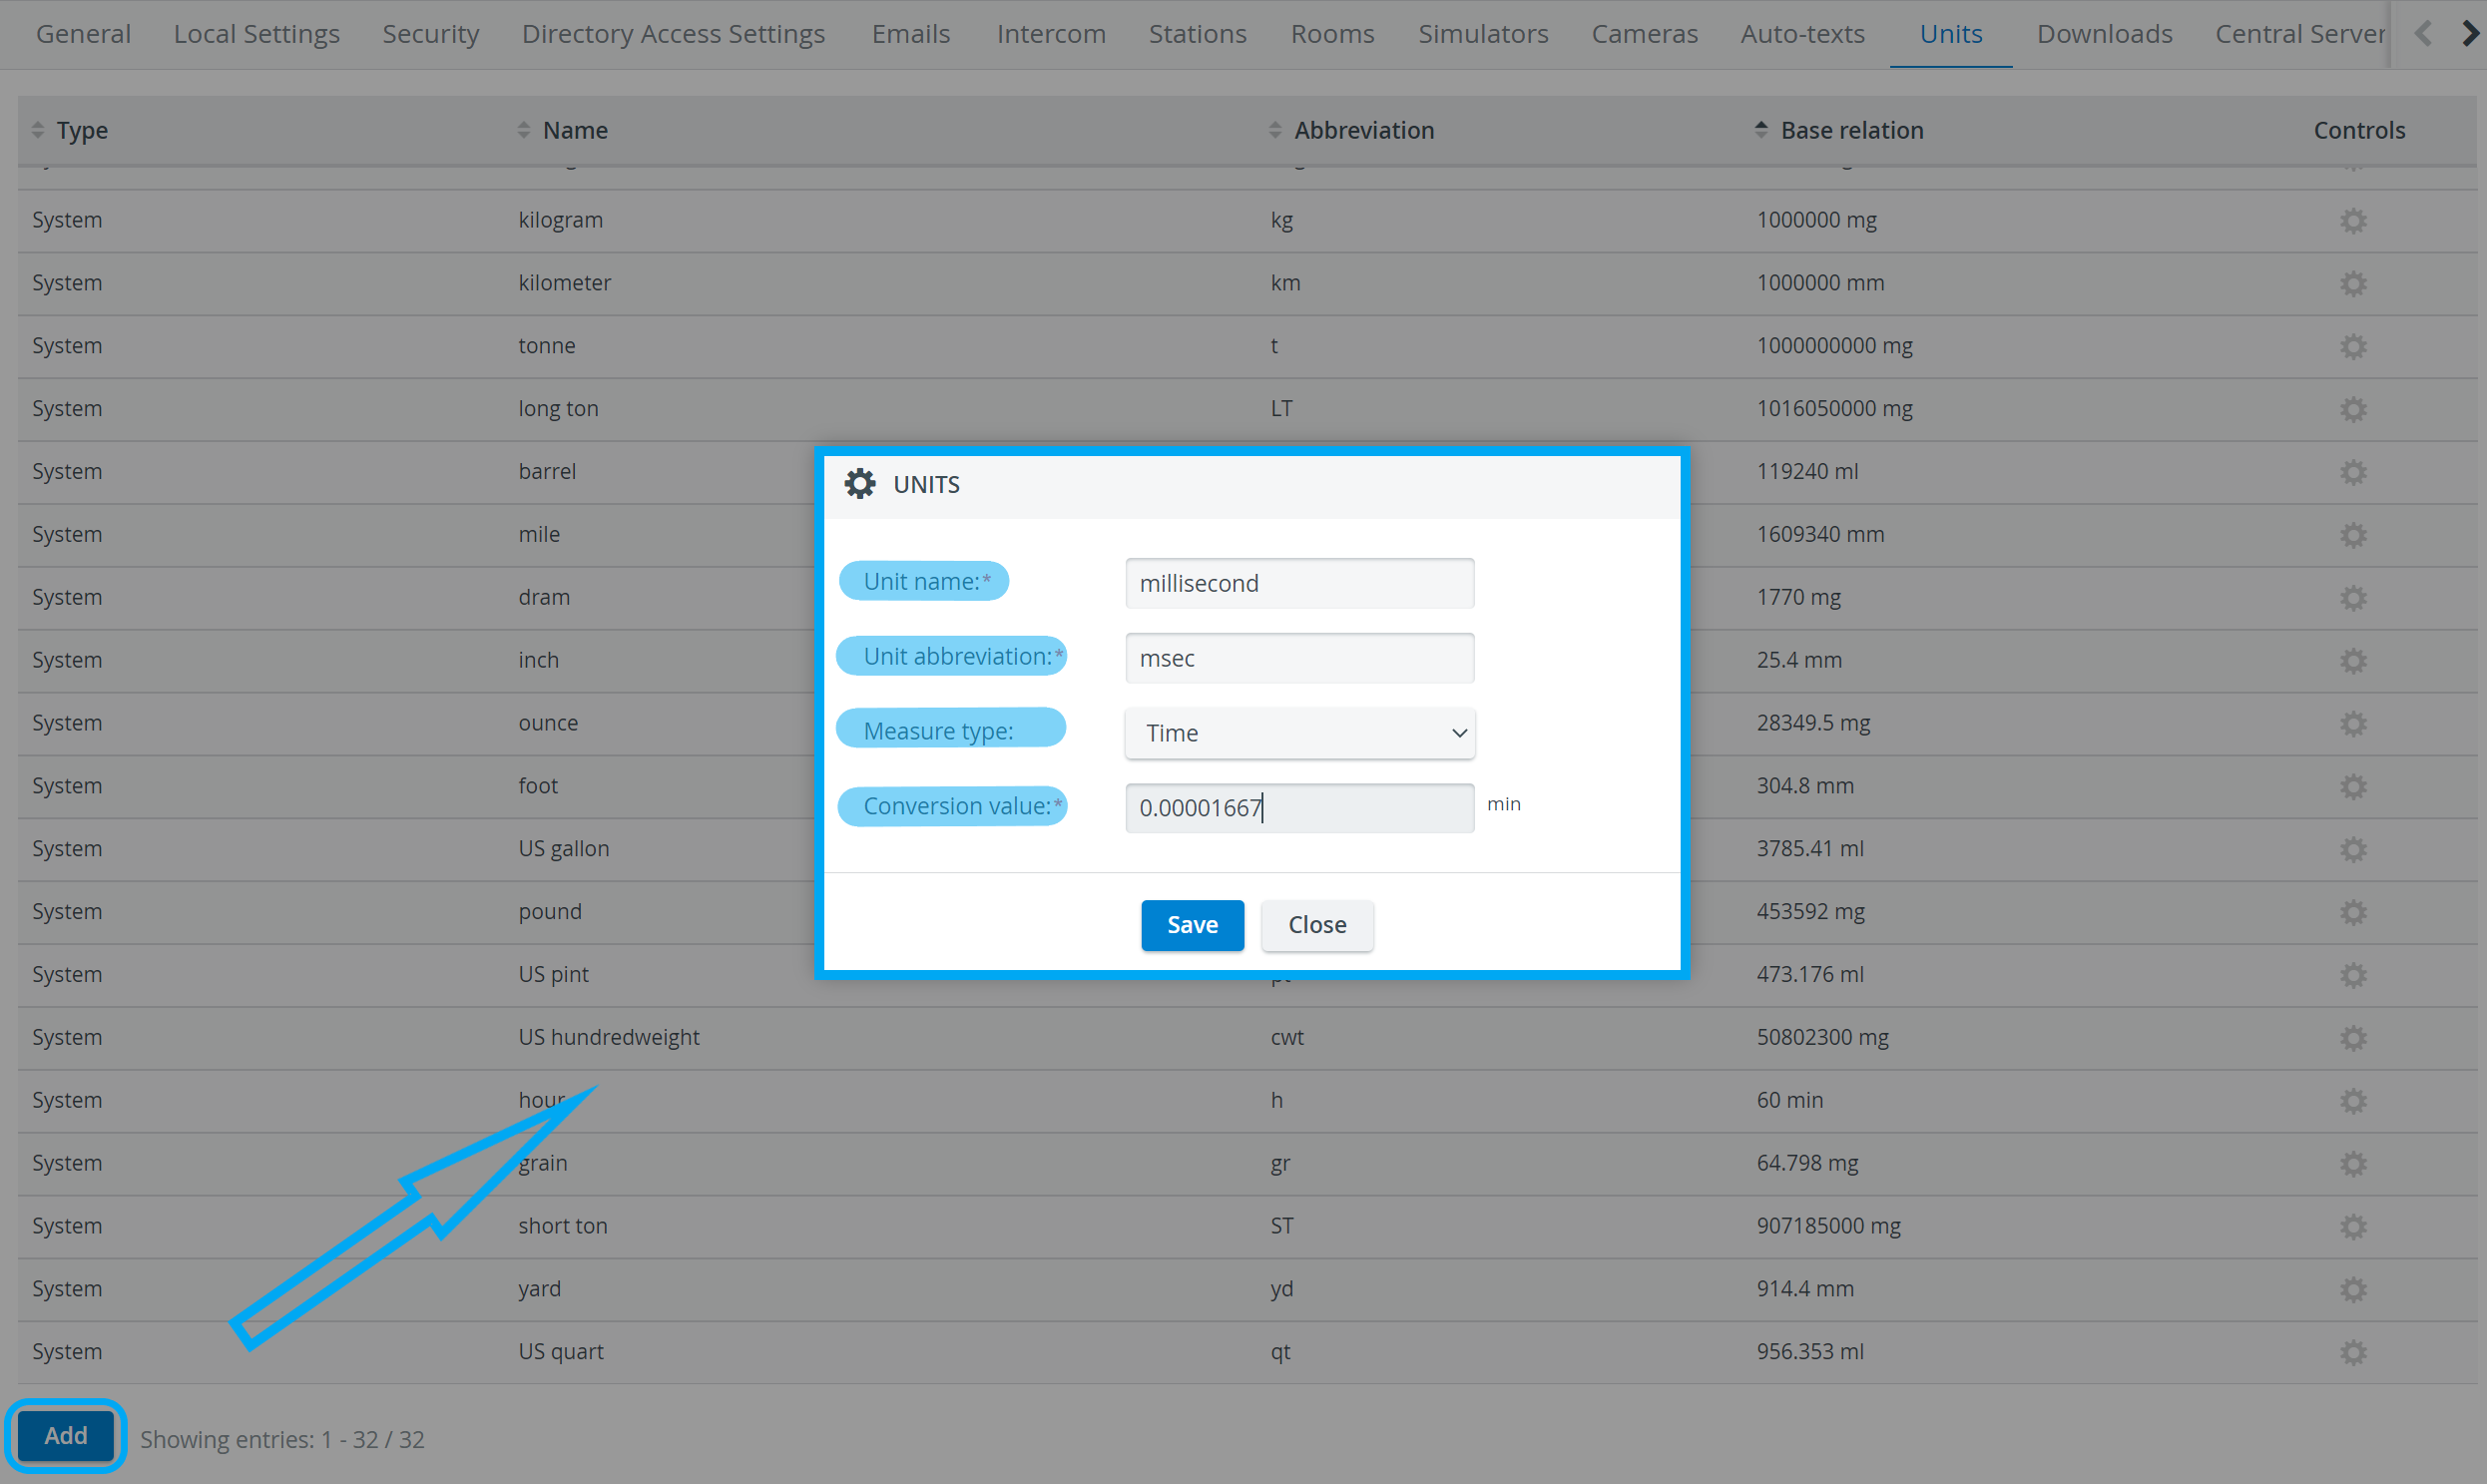Image resolution: width=2487 pixels, height=1484 pixels.
Task: Focus the Conversion value input field
Action: pos(1299,808)
